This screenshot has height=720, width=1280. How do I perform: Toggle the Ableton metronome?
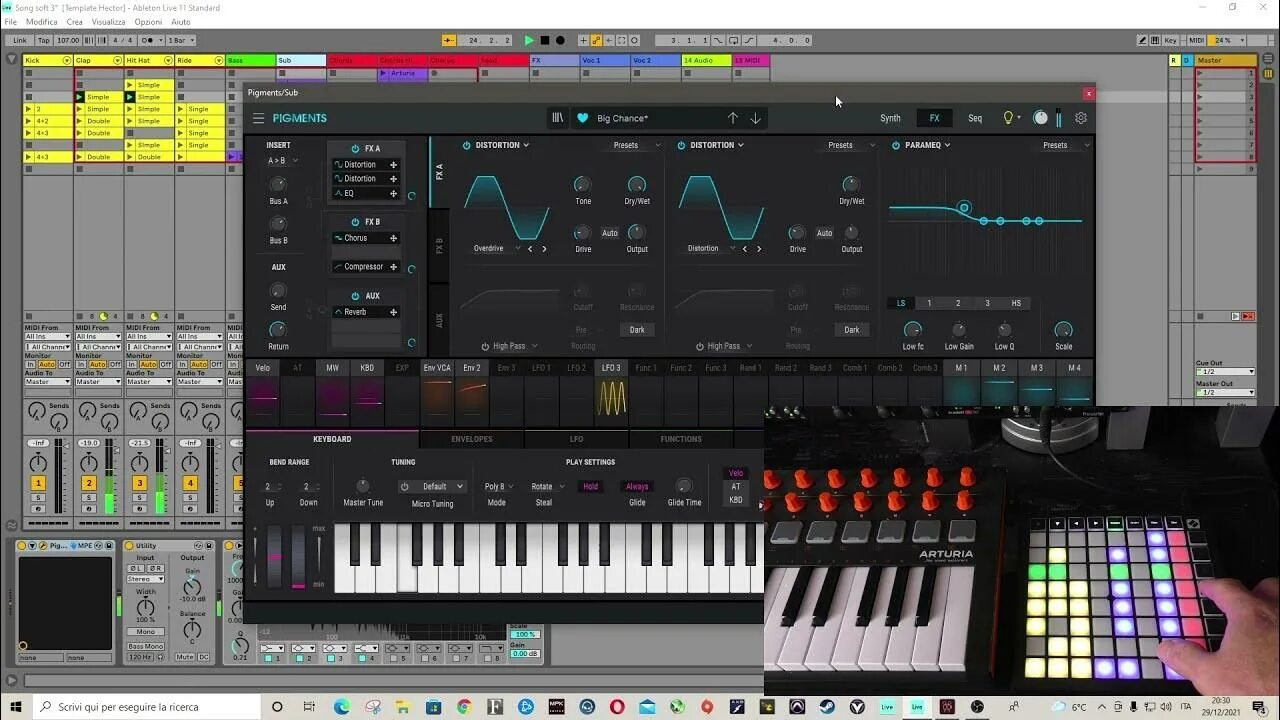click(150, 41)
